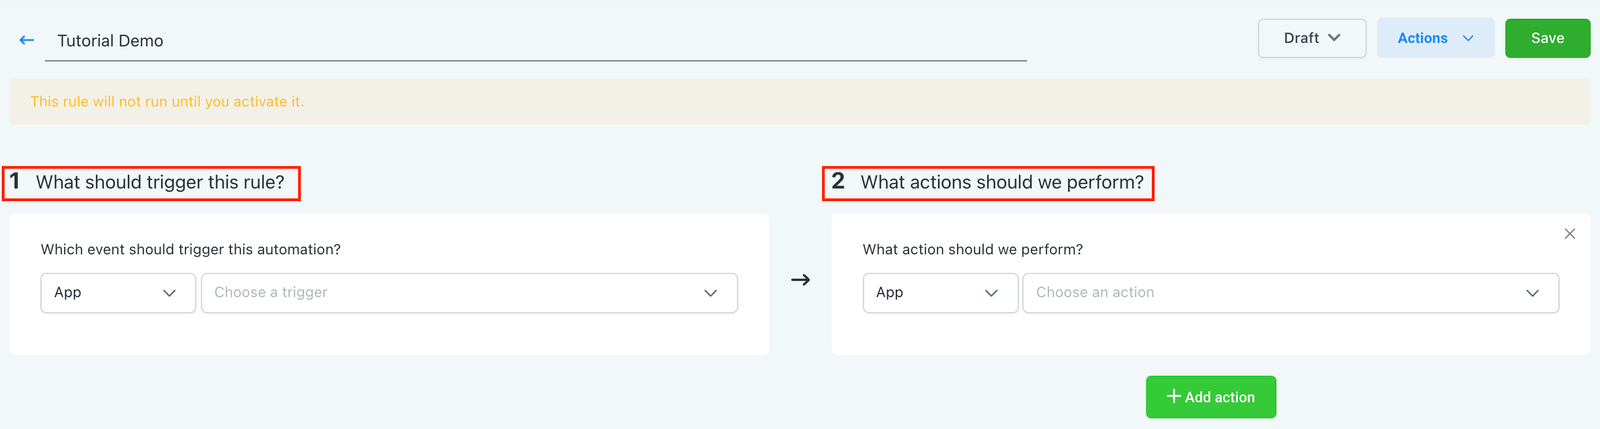Expand the trigger App type dropdown
The width and height of the screenshot is (1600, 429).
click(118, 293)
